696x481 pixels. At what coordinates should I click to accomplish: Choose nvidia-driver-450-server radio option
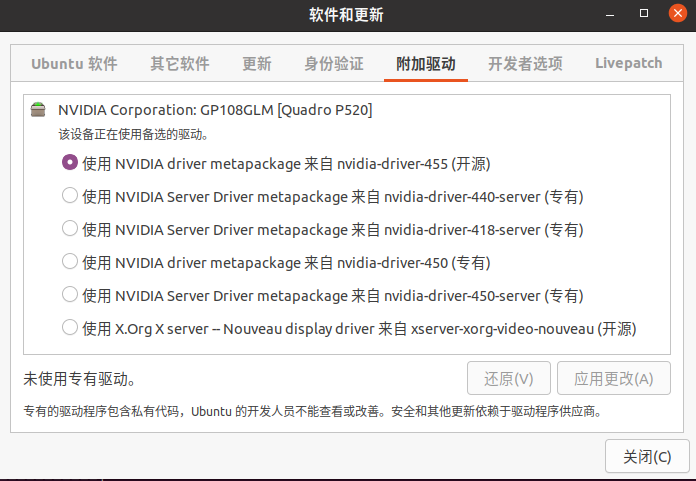pos(70,294)
